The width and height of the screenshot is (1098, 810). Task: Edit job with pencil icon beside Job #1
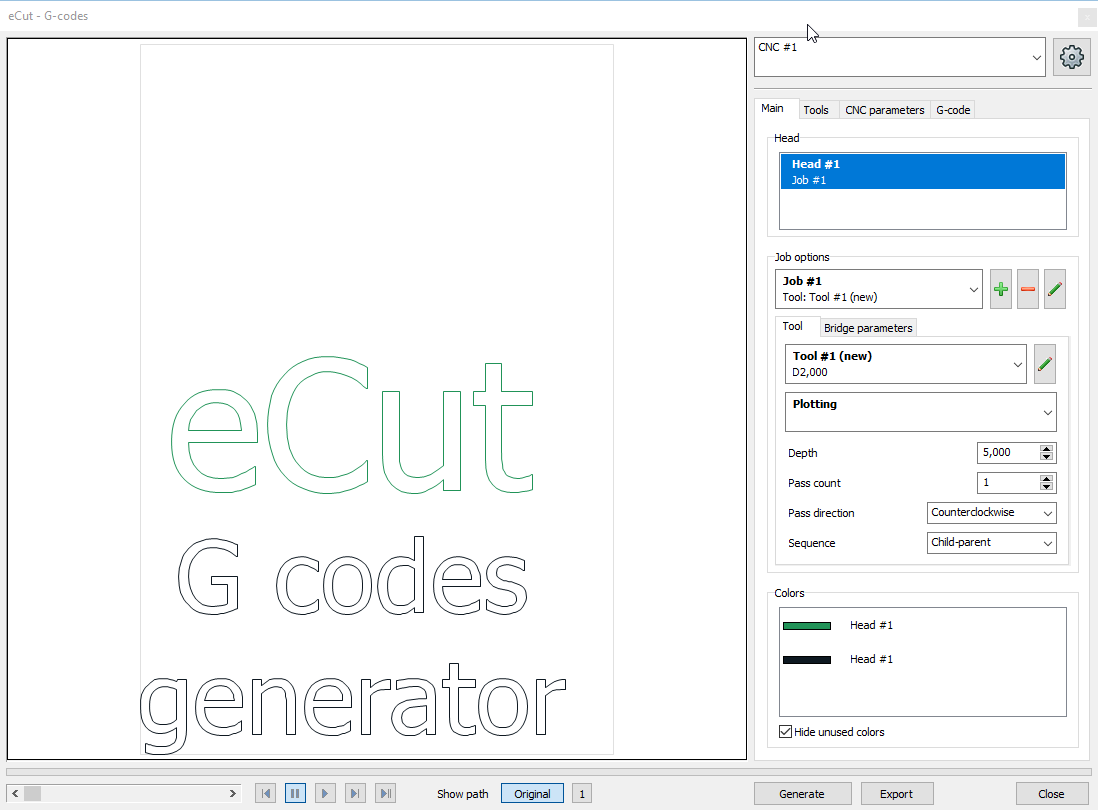(x=1055, y=289)
